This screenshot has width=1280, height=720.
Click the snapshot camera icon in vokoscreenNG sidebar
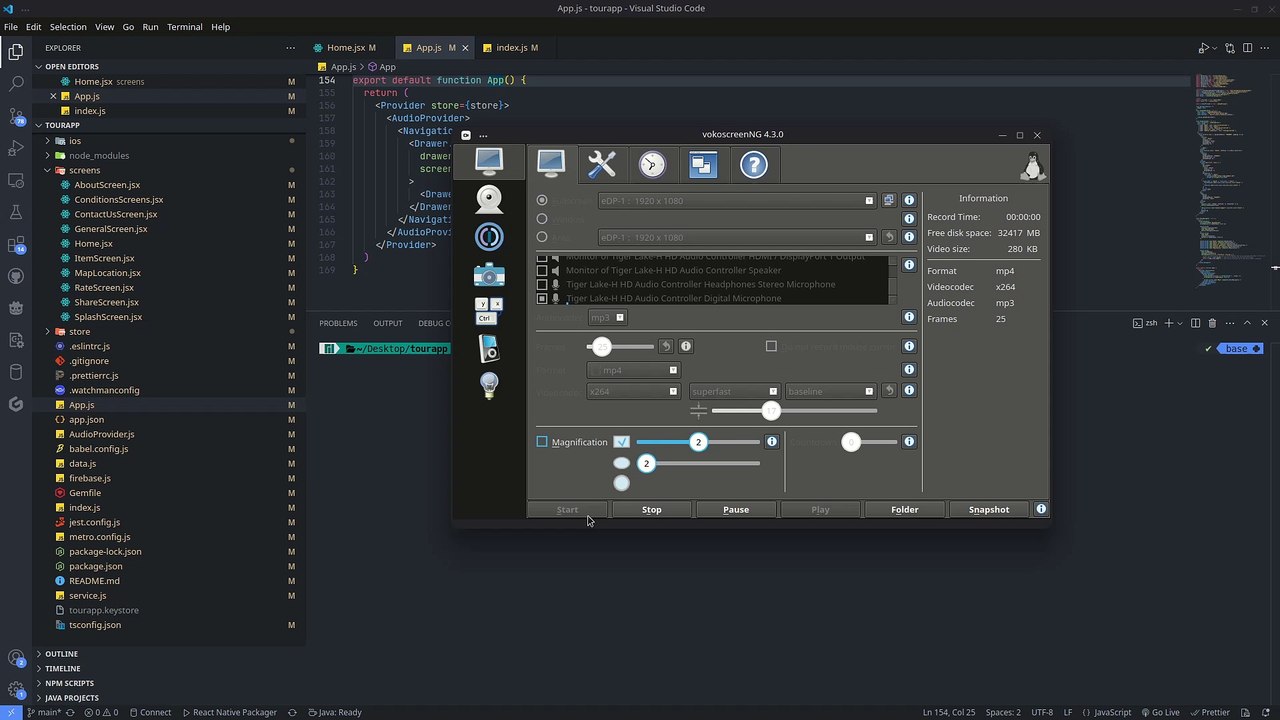pos(489,275)
